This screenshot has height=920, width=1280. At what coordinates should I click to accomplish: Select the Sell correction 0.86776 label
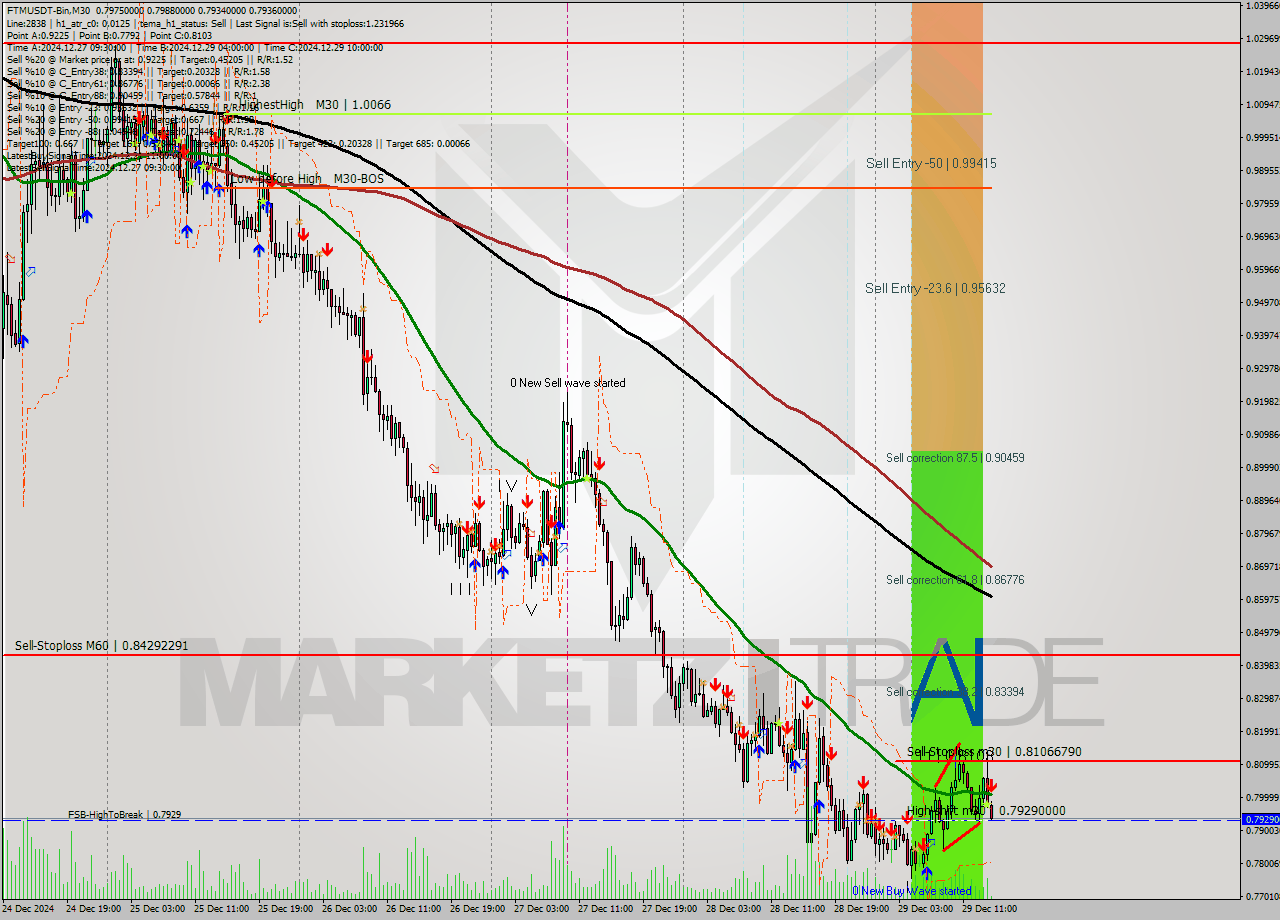pyautogui.click(x=955, y=580)
